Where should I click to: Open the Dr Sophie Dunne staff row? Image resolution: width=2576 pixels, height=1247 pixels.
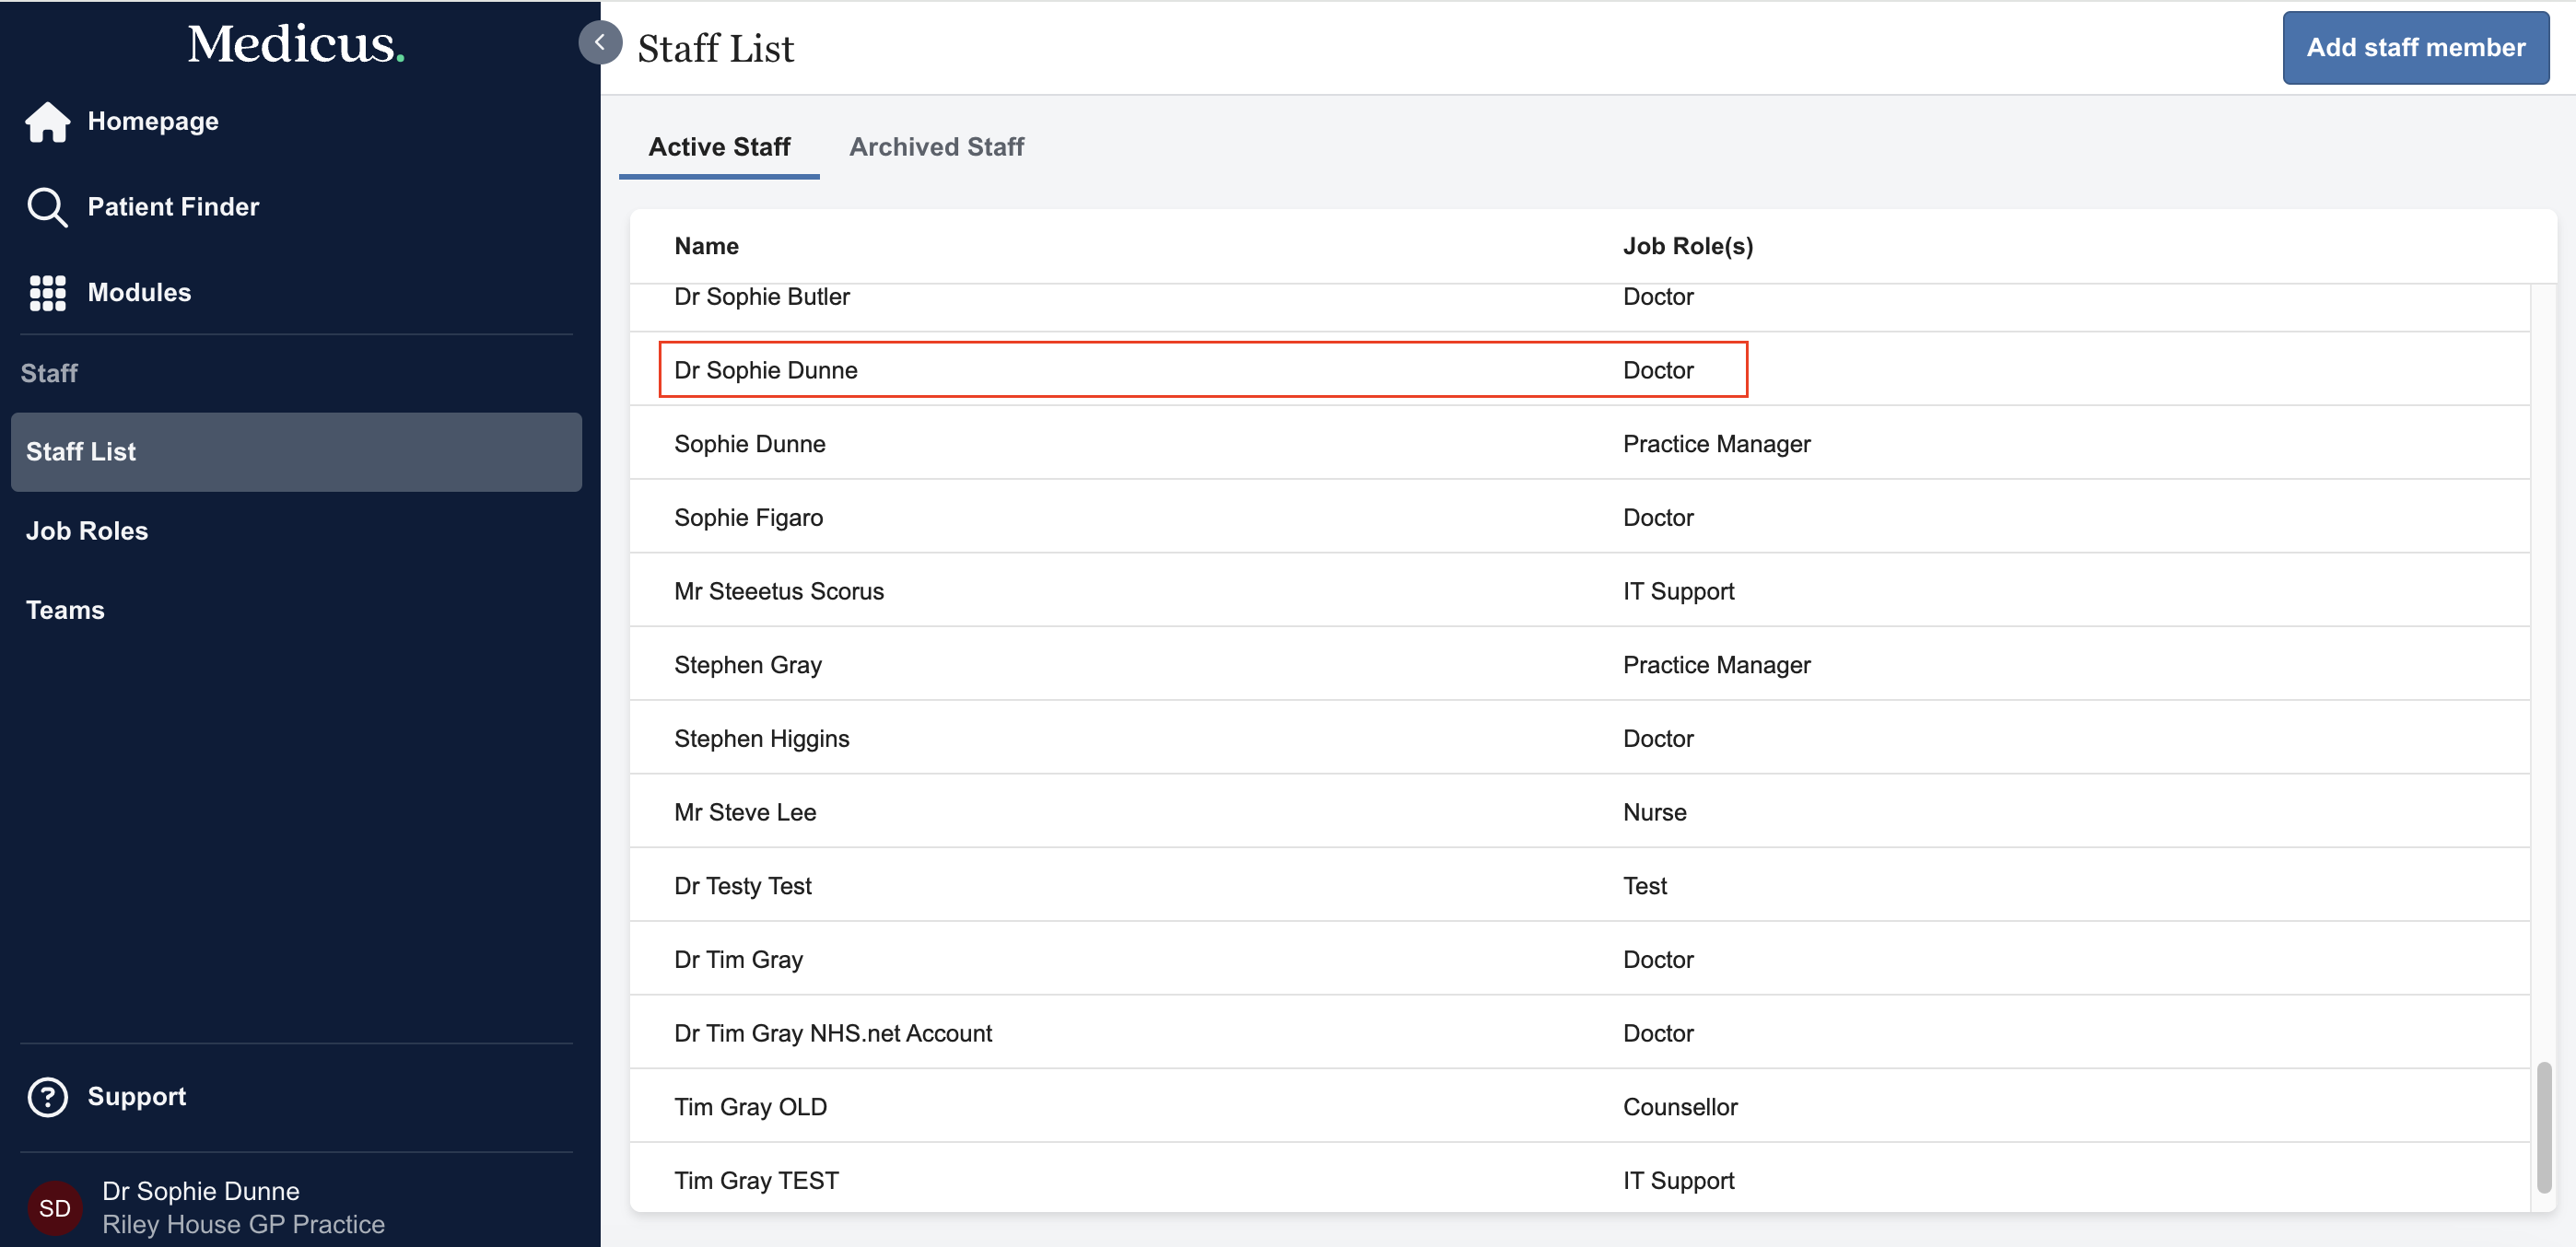click(x=766, y=370)
